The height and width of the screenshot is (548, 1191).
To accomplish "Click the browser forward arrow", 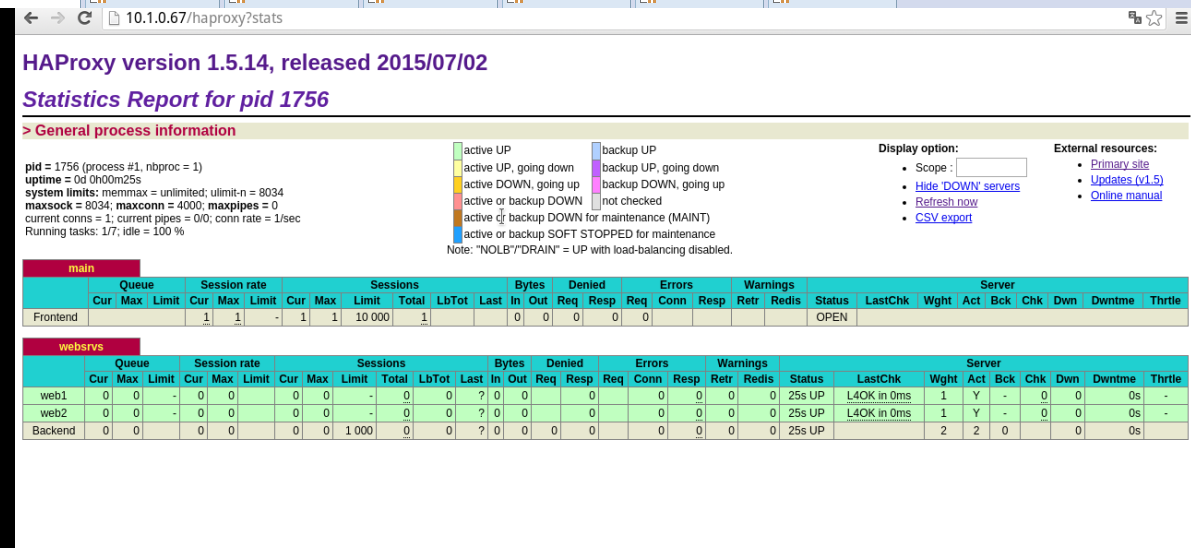I will (58, 18).
